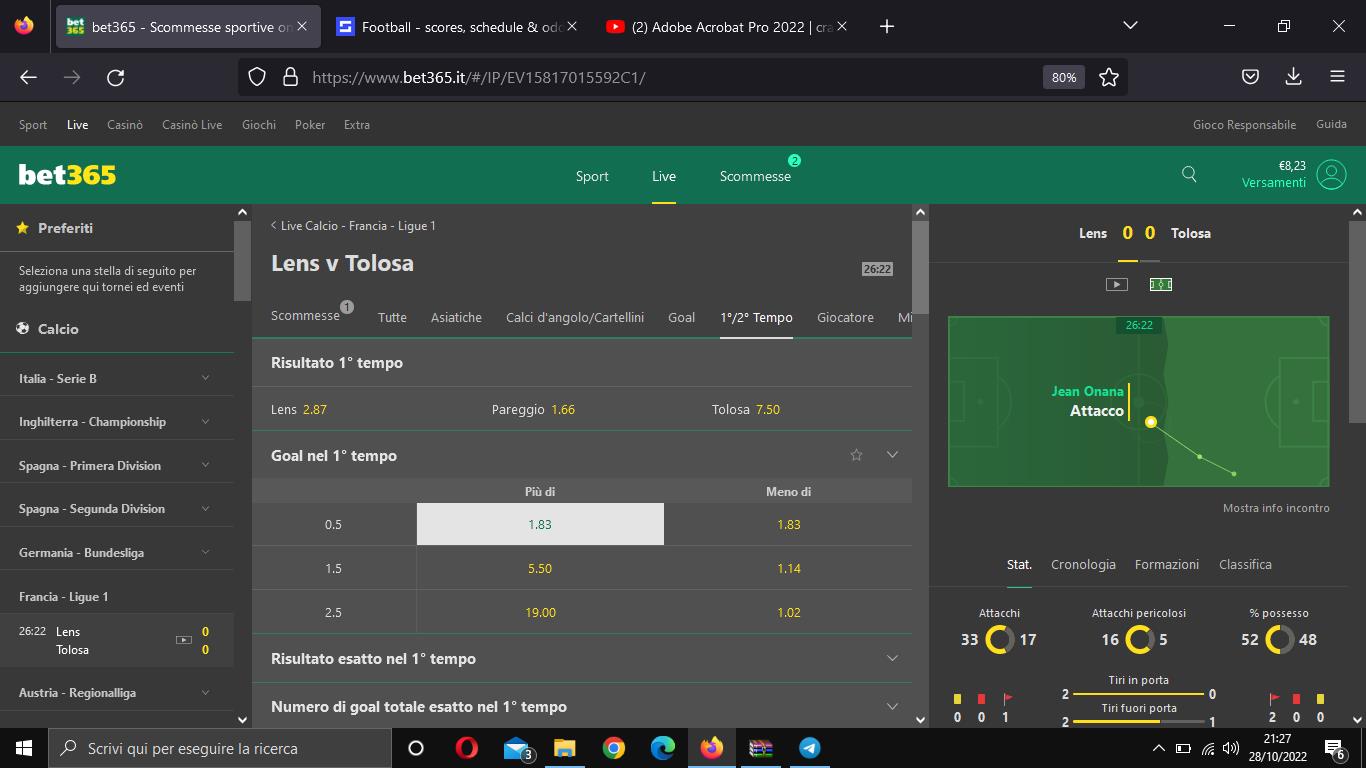
Task: Open the Telegram app in the taskbar
Action: click(x=810, y=748)
